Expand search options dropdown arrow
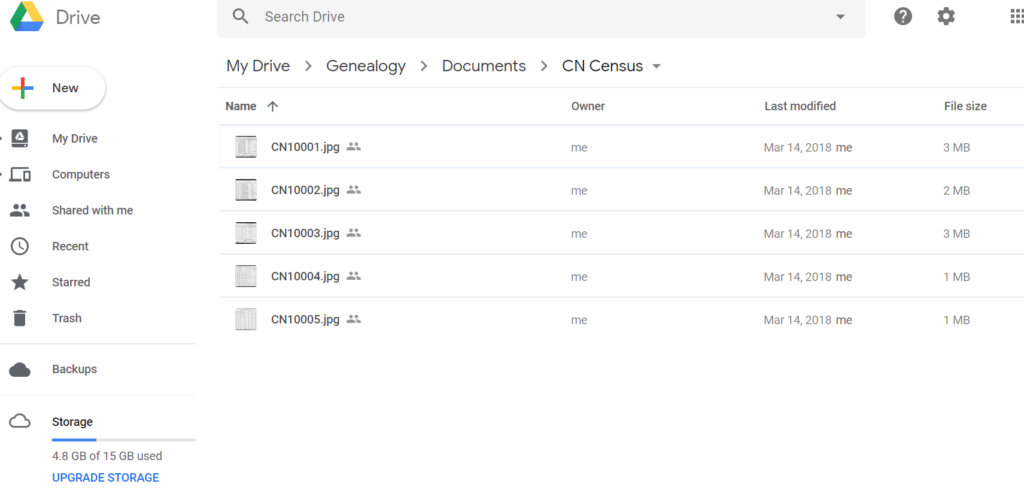Screen dimensions: 1024x502 click(840, 17)
